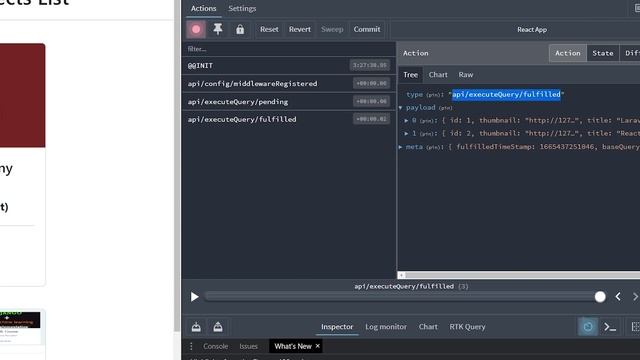Click the red project card thumbnail

pos(22,95)
